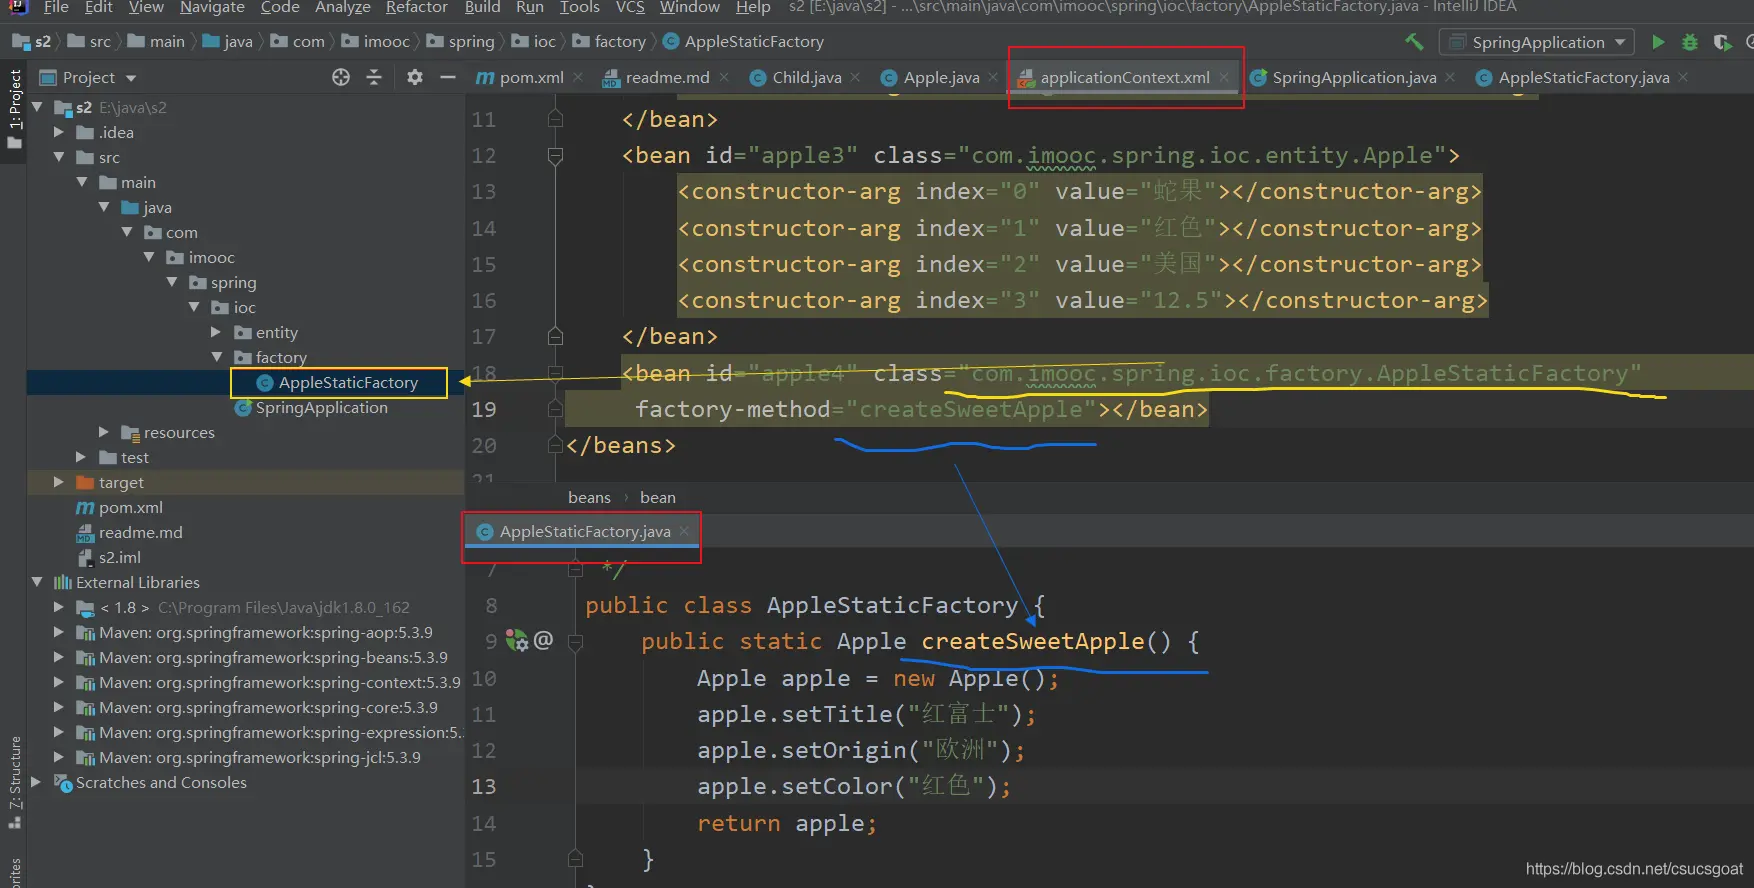Click the Spring bean gutter icon on line 9
This screenshot has height=888, width=1754.
click(517, 641)
